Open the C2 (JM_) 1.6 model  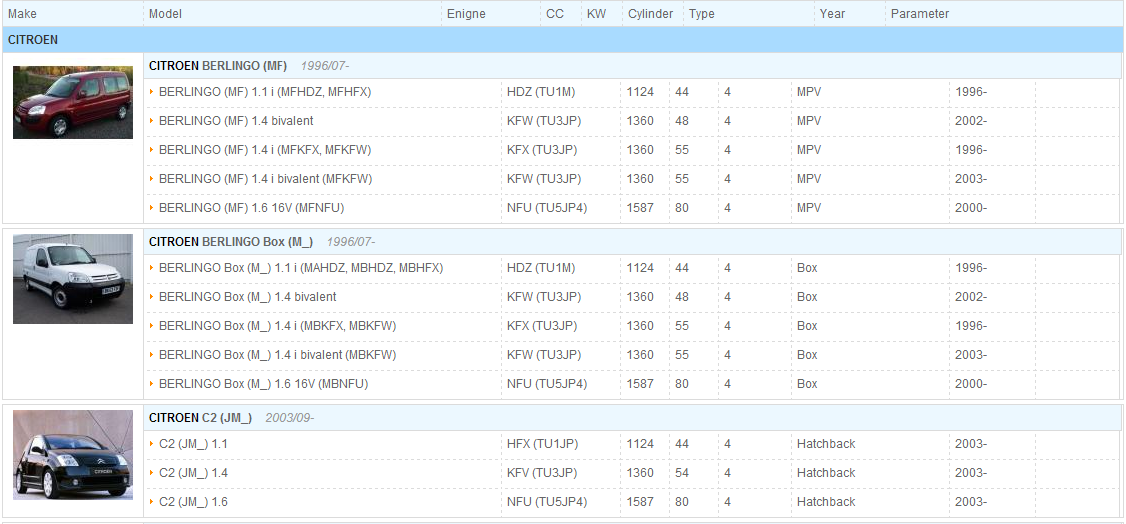193,502
